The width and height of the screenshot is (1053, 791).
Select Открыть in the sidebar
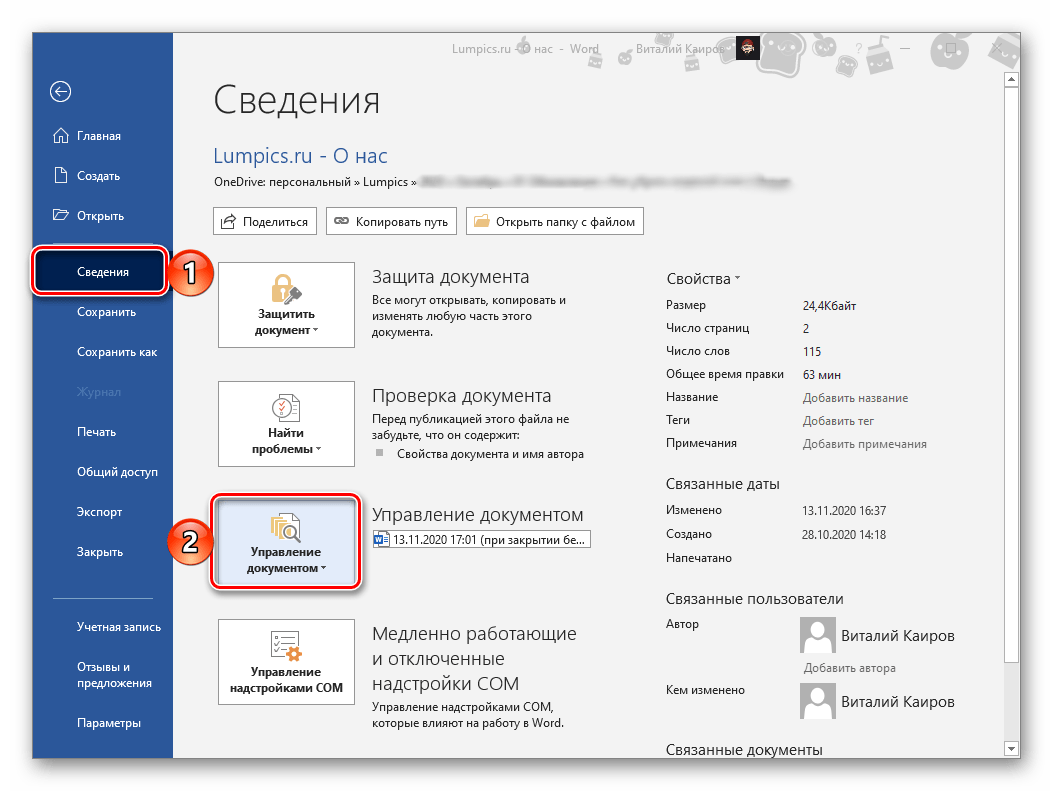tap(100, 216)
